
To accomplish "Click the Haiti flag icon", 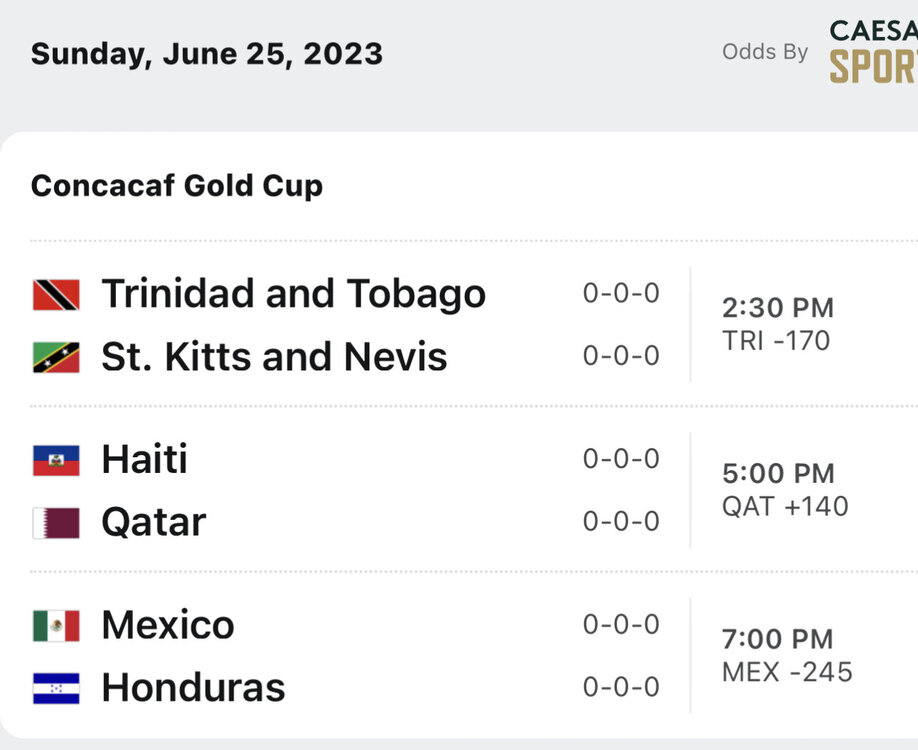I will (x=56, y=460).
